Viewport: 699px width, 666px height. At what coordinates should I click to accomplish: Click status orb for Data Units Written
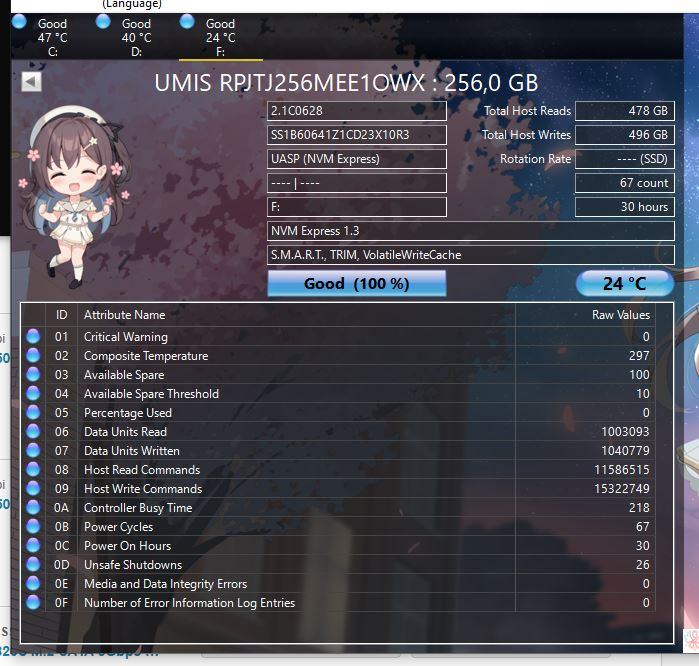pyautogui.click(x=33, y=450)
